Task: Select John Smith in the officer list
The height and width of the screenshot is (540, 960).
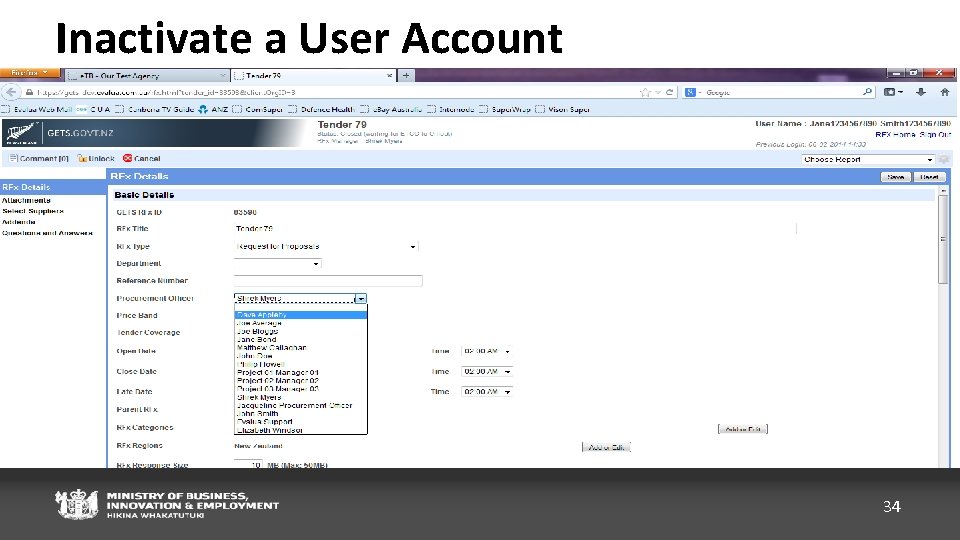Action: tap(301, 413)
